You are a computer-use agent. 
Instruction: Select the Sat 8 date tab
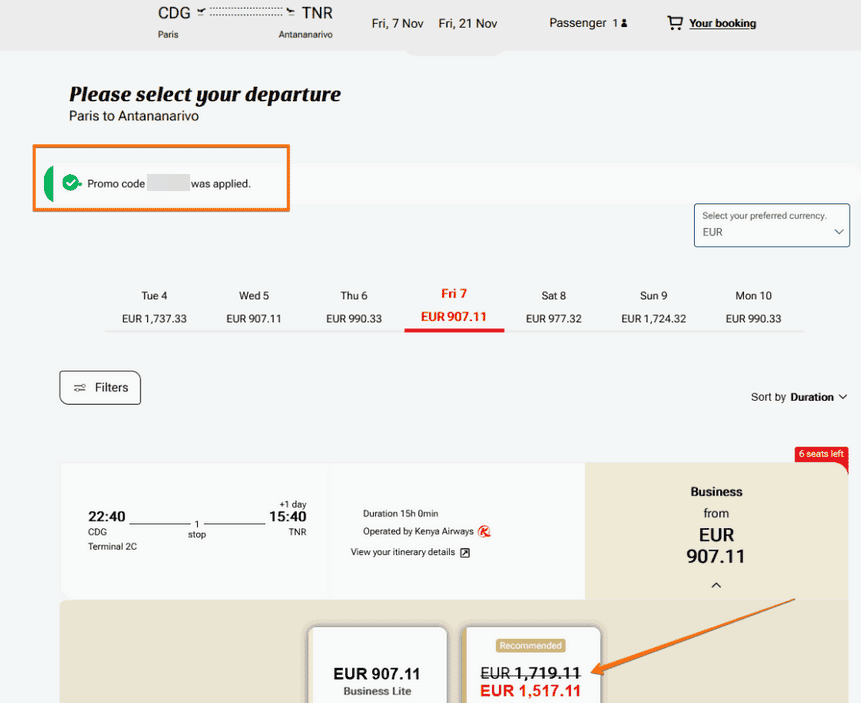pyautogui.click(x=554, y=307)
